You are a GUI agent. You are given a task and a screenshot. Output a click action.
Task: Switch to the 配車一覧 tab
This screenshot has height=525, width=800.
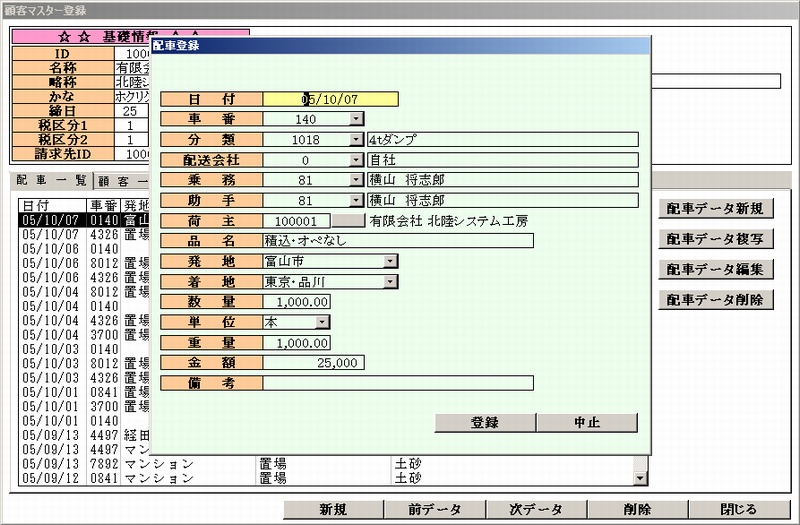51,181
